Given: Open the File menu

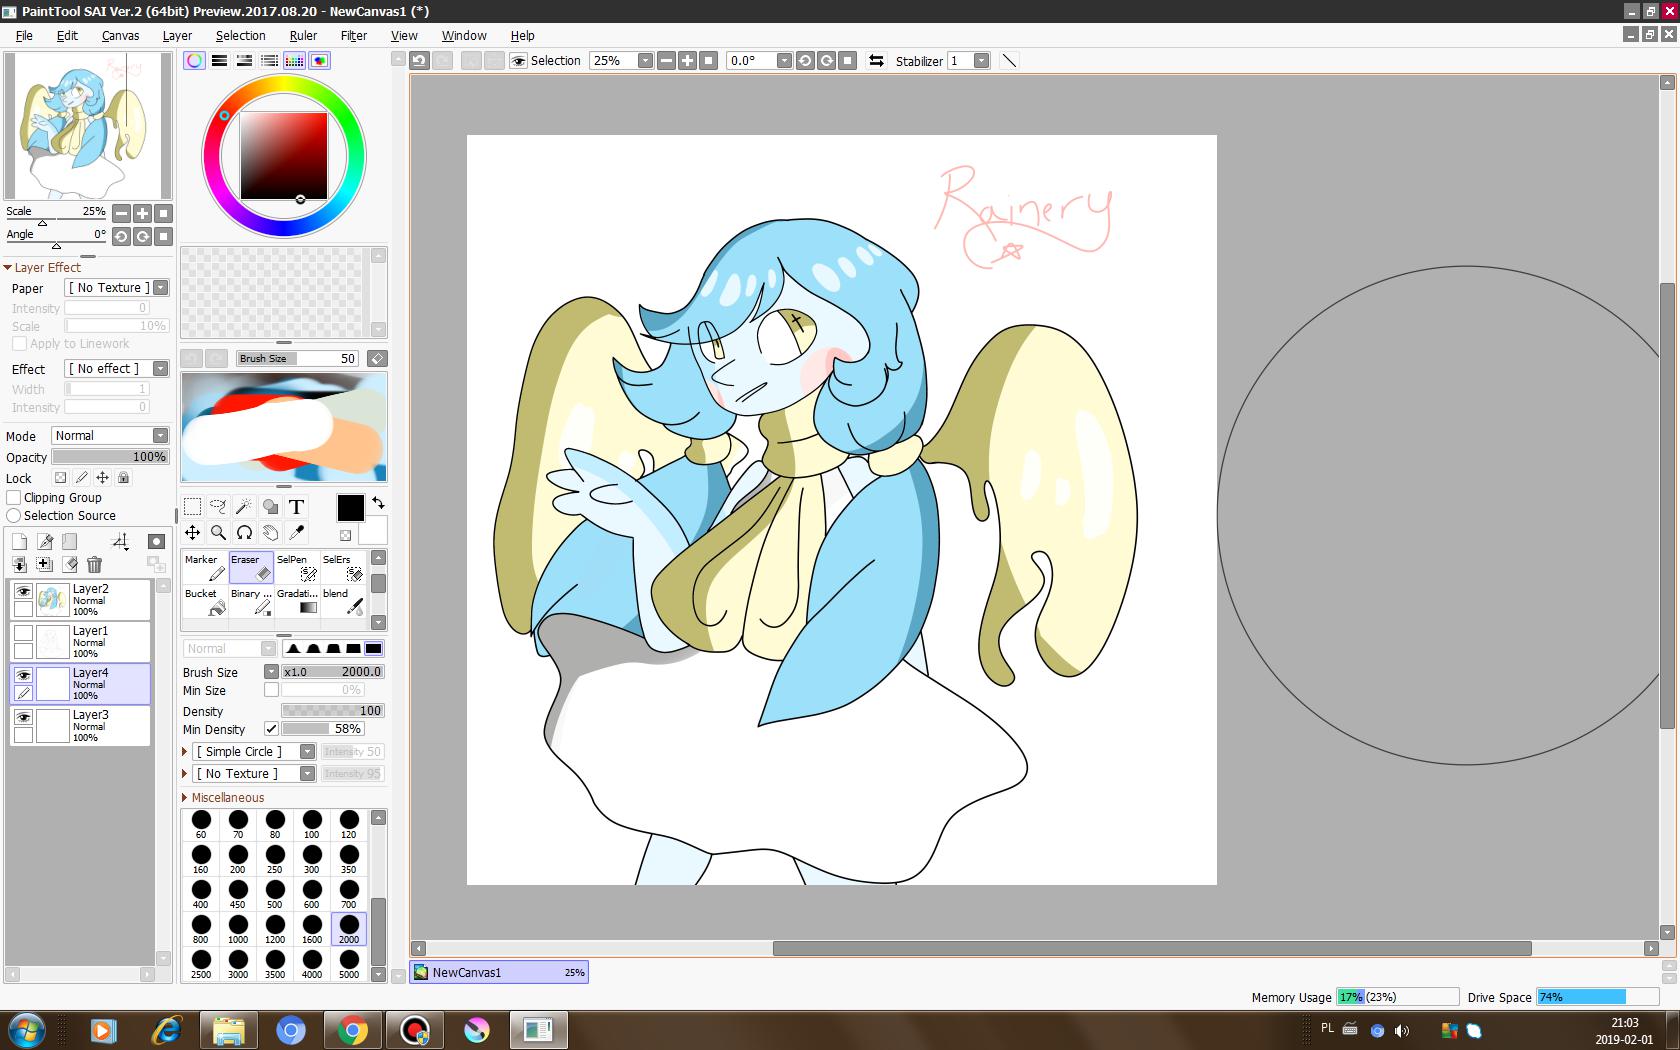Looking at the screenshot, I should (x=24, y=35).
